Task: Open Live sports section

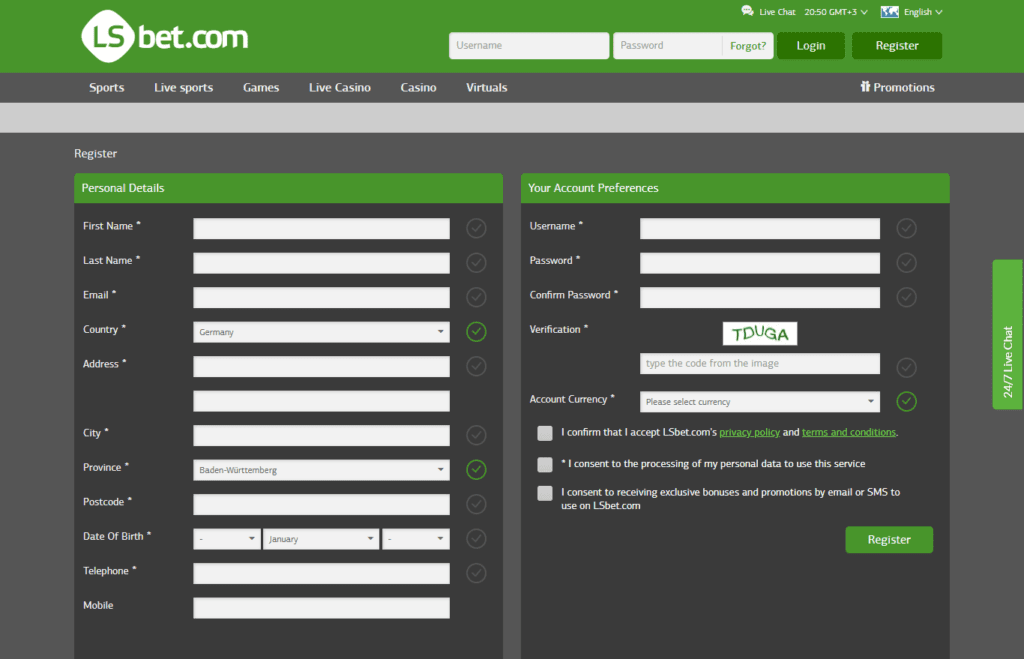Action: point(184,88)
